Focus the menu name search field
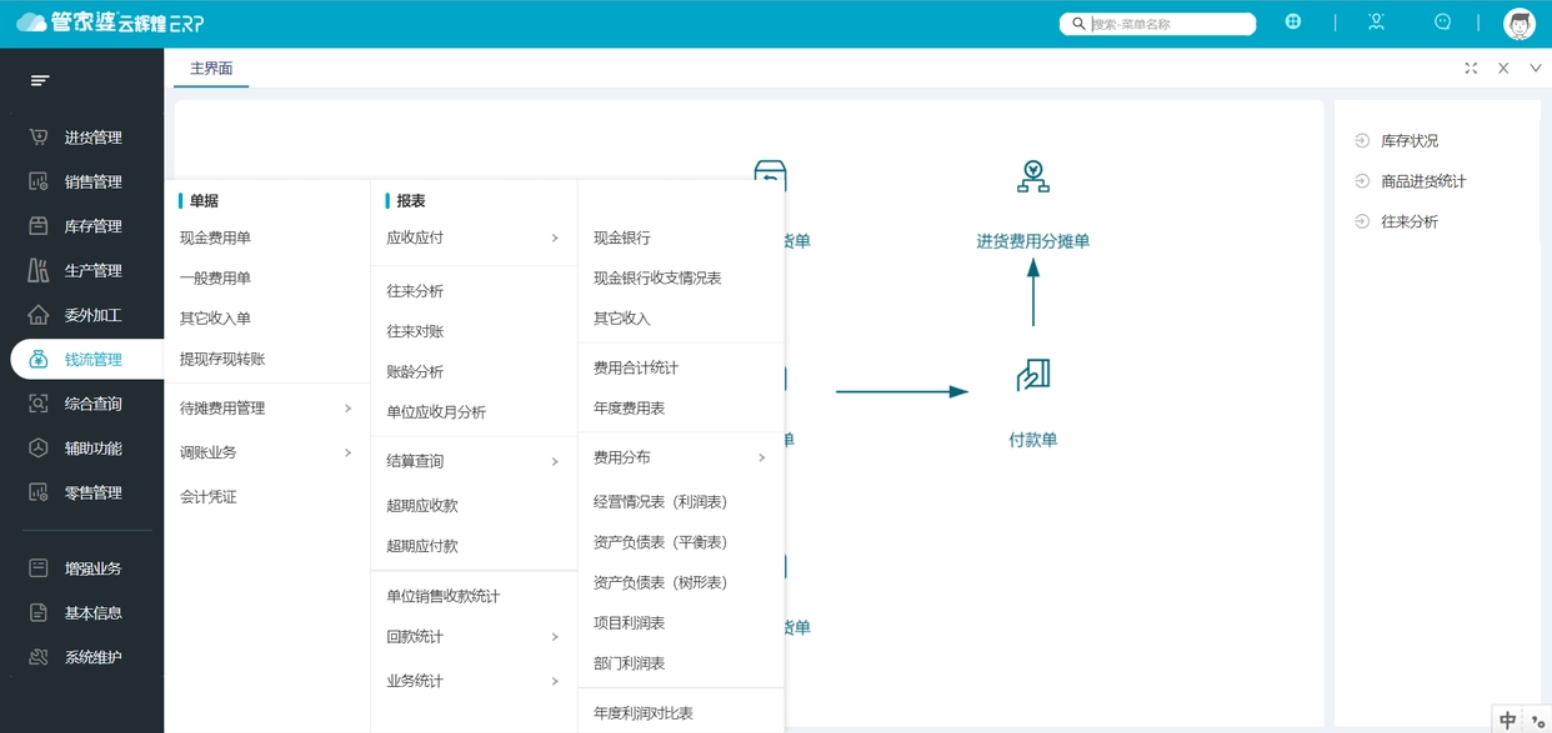This screenshot has height=733, width=1552. (x=1158, y=24)
